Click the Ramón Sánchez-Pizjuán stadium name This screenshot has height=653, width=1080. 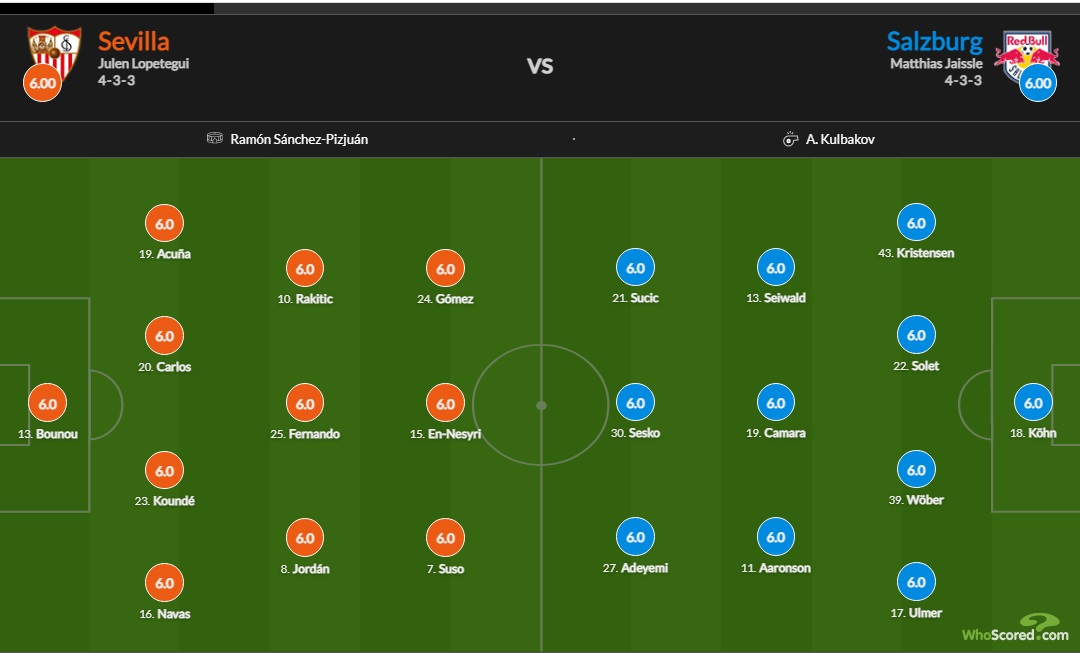tap(299, 139)
